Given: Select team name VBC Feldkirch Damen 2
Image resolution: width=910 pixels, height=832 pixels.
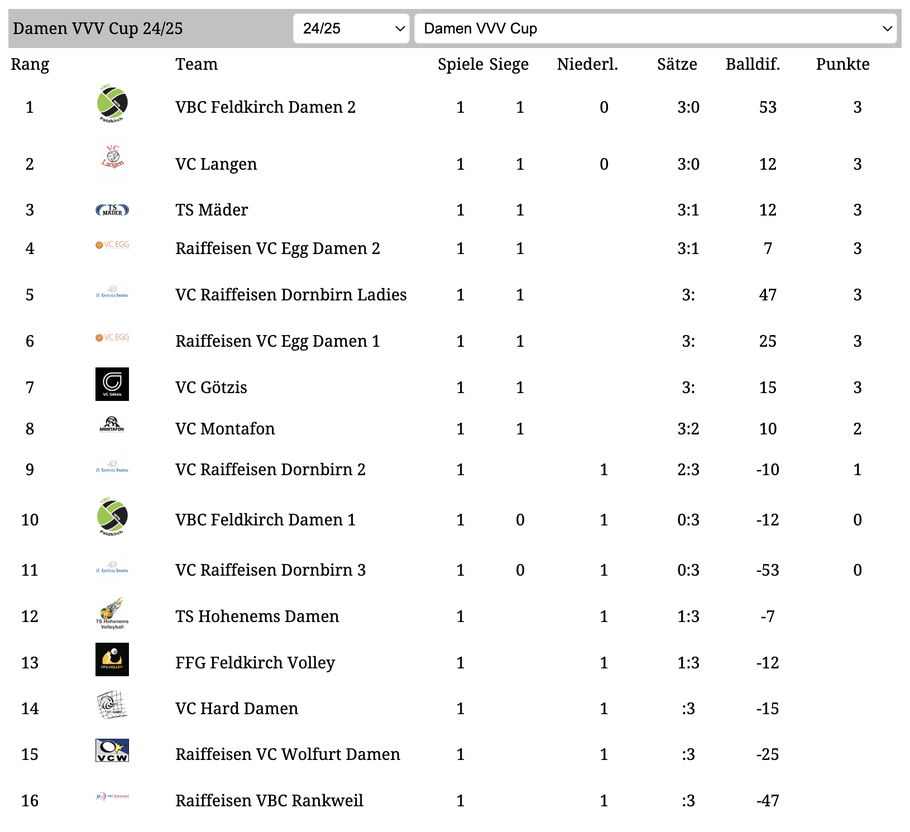Looking at the screenshot, I should click(265, 107).
